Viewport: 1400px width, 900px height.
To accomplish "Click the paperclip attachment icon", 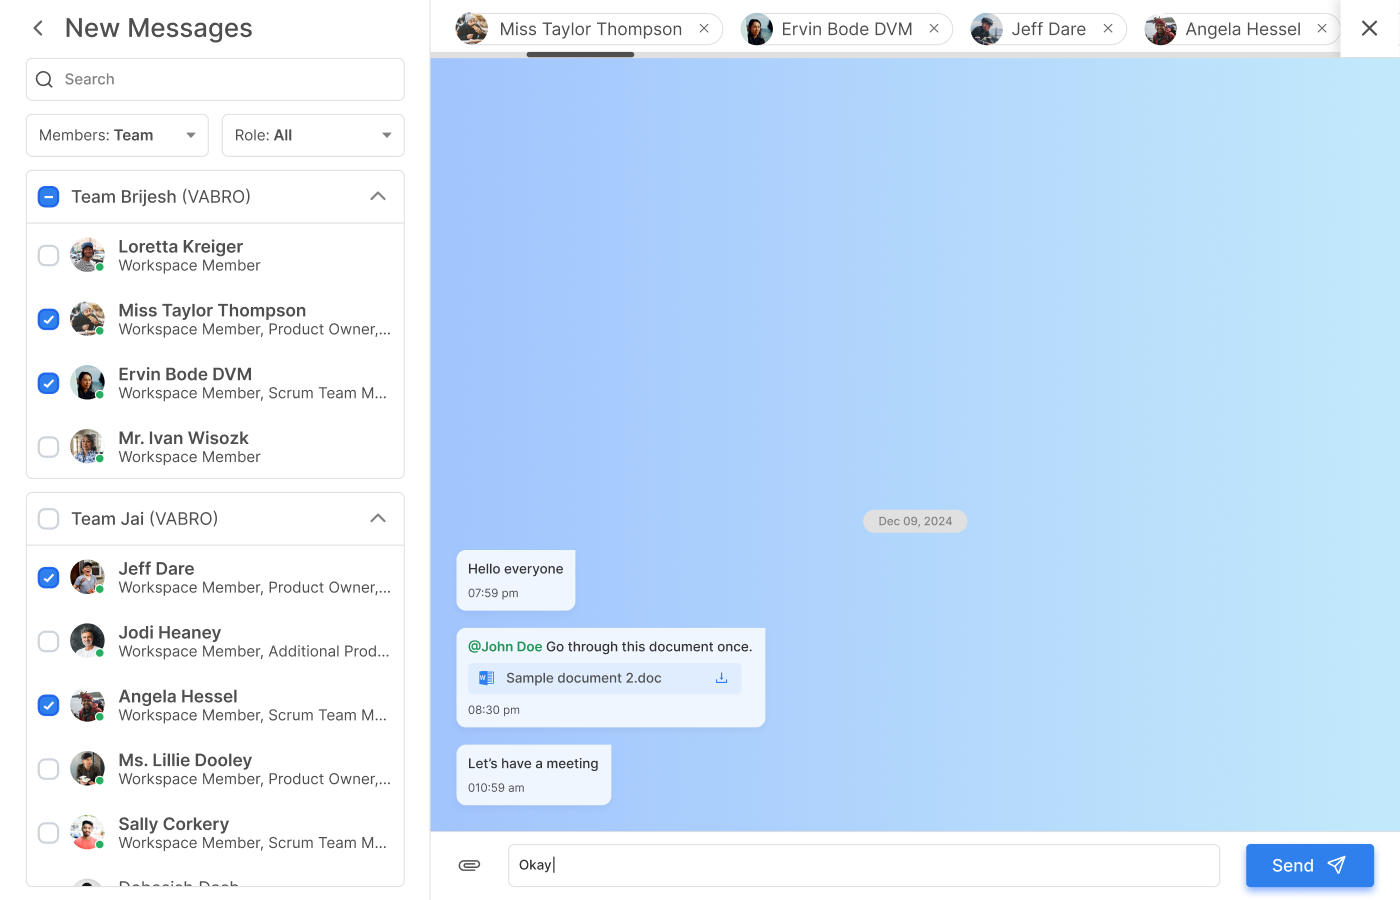I will 469,865.
